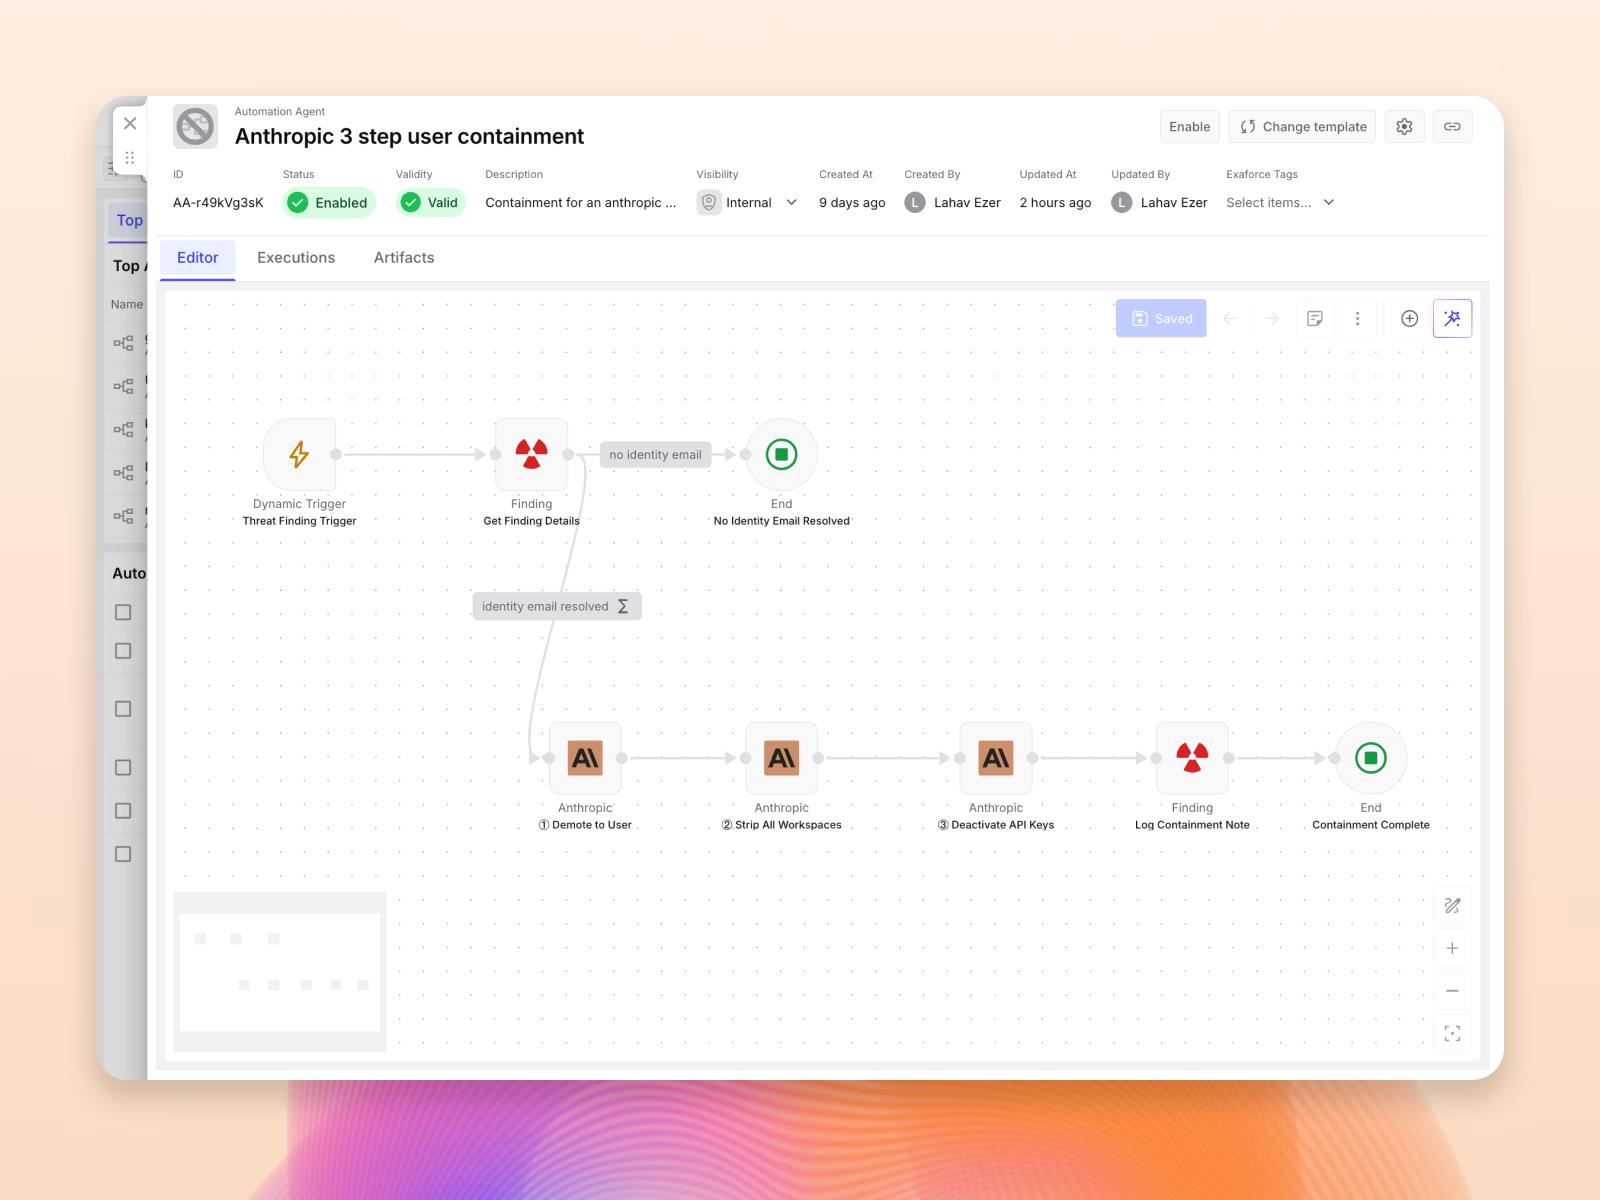Click the Dynamic Trigger lightning node
This screenshot has height=1200, width=1600.
click(x=299, y=455)
